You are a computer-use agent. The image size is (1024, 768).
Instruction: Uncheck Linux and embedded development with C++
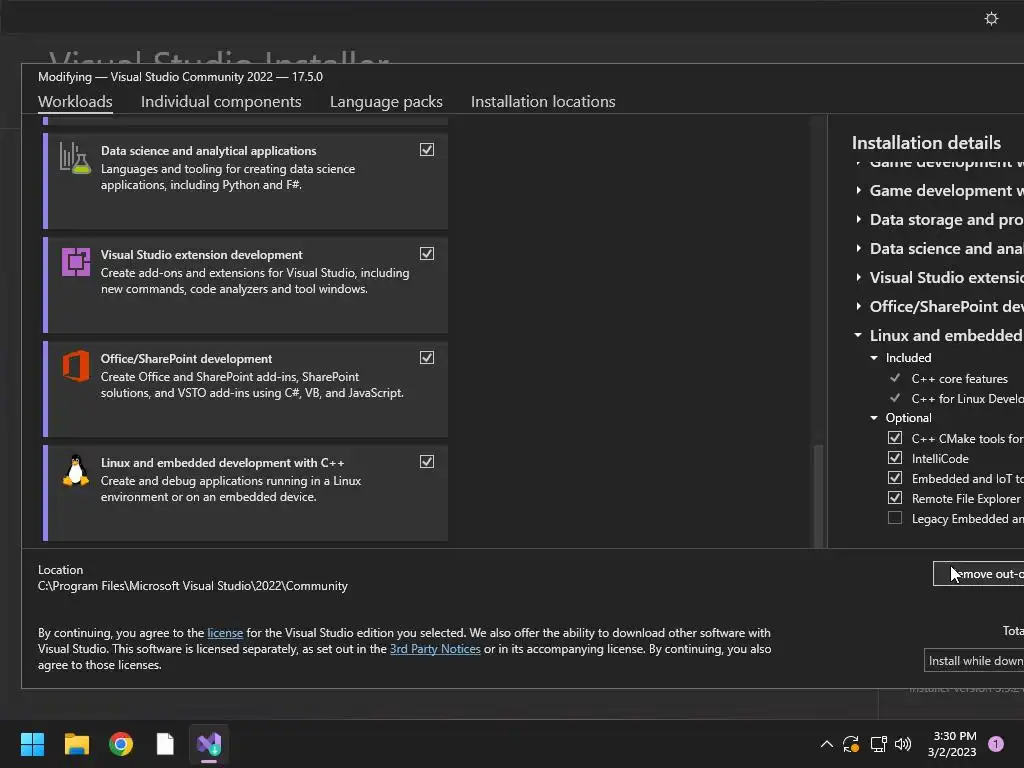(x=427, y=462)
